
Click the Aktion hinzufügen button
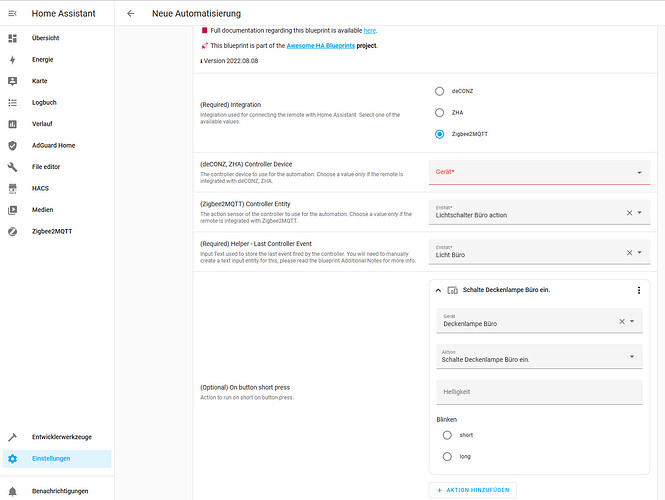coord(474,490)
